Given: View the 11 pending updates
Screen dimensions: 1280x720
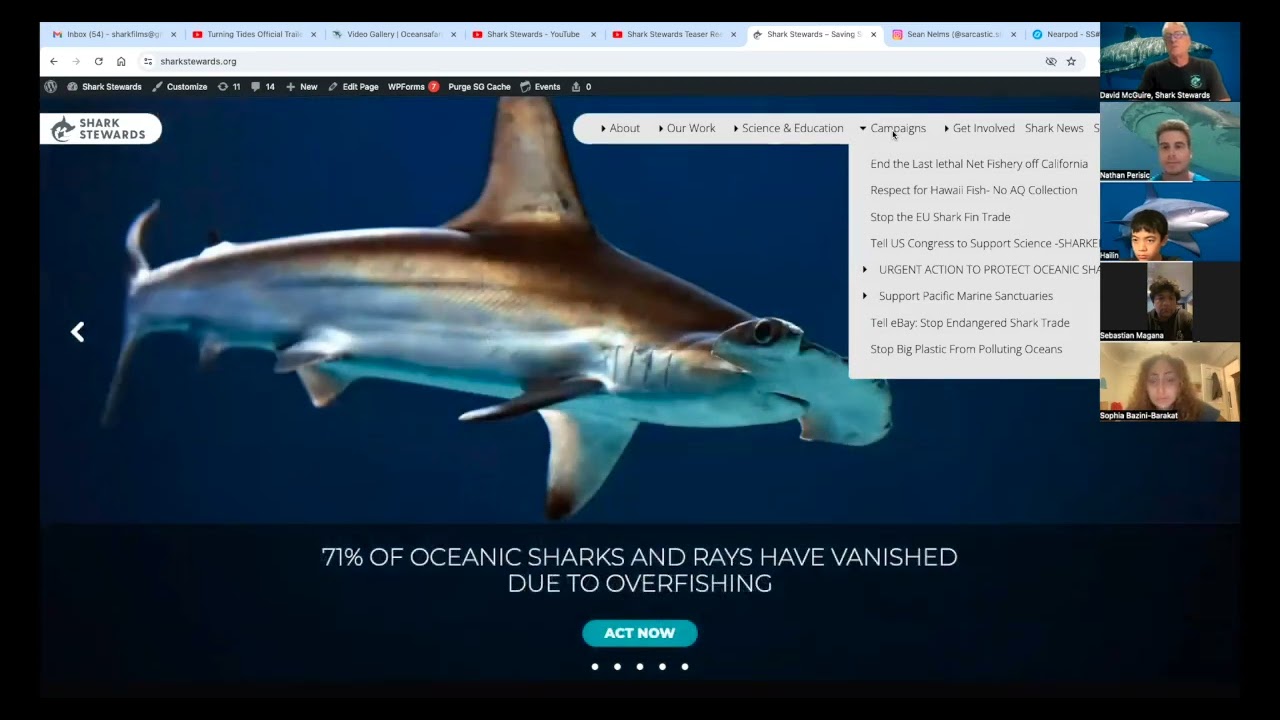Looking at the screenshot, I should 229,87.
